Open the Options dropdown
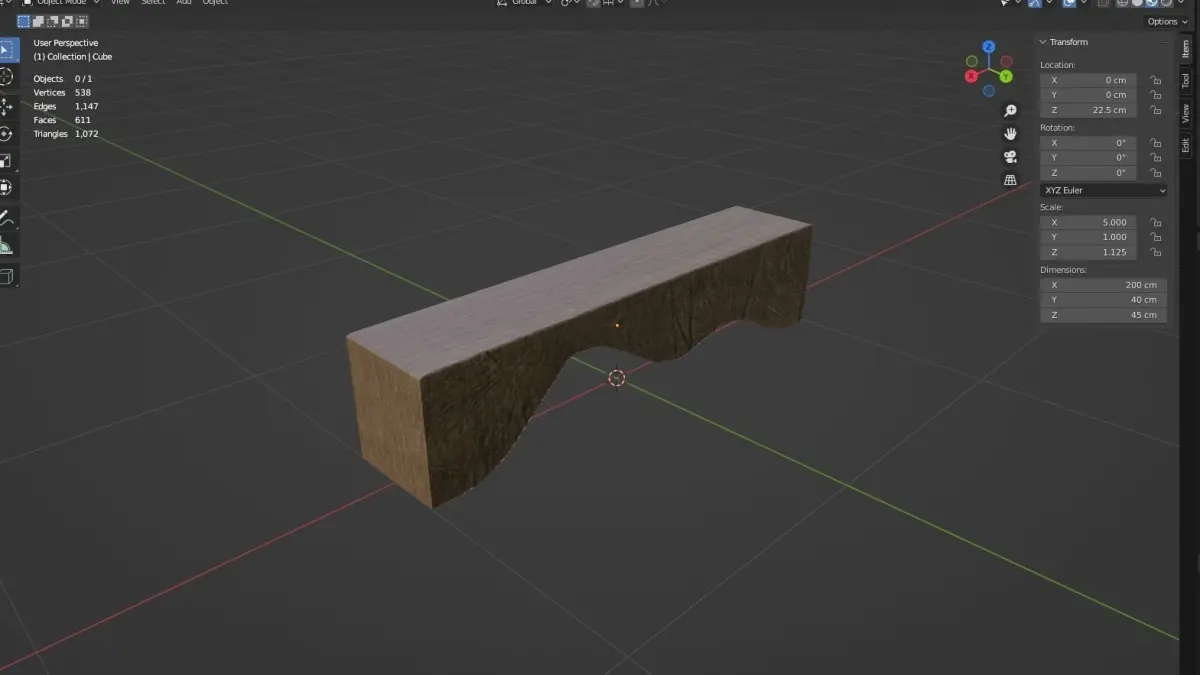 click(1168, 21)
